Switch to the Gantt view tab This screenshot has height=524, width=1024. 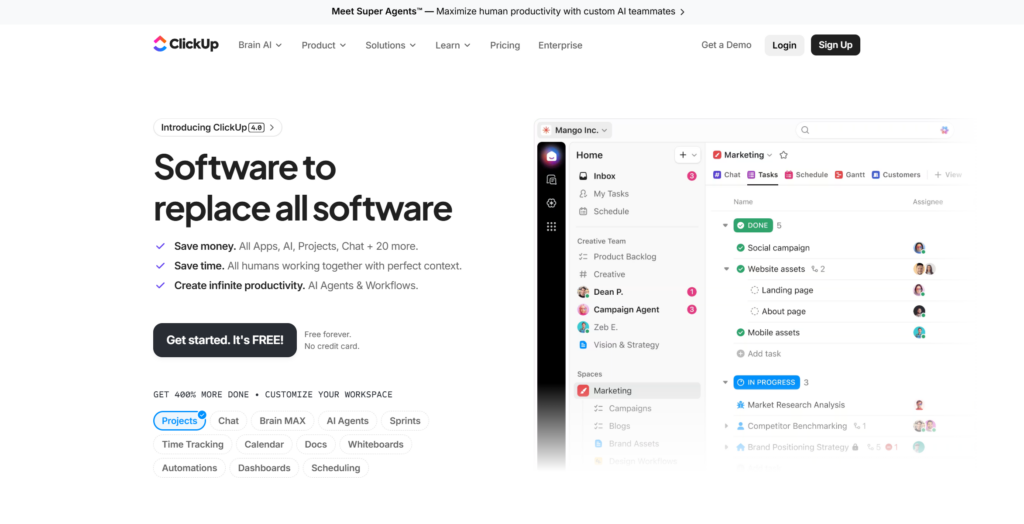(x=850, y=174)
